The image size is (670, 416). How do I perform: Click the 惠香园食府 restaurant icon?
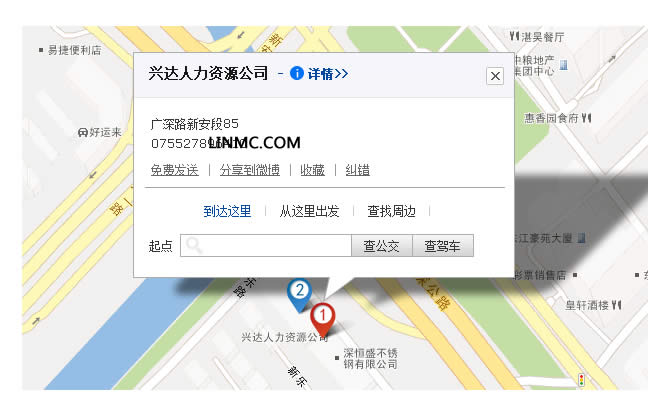587,118
